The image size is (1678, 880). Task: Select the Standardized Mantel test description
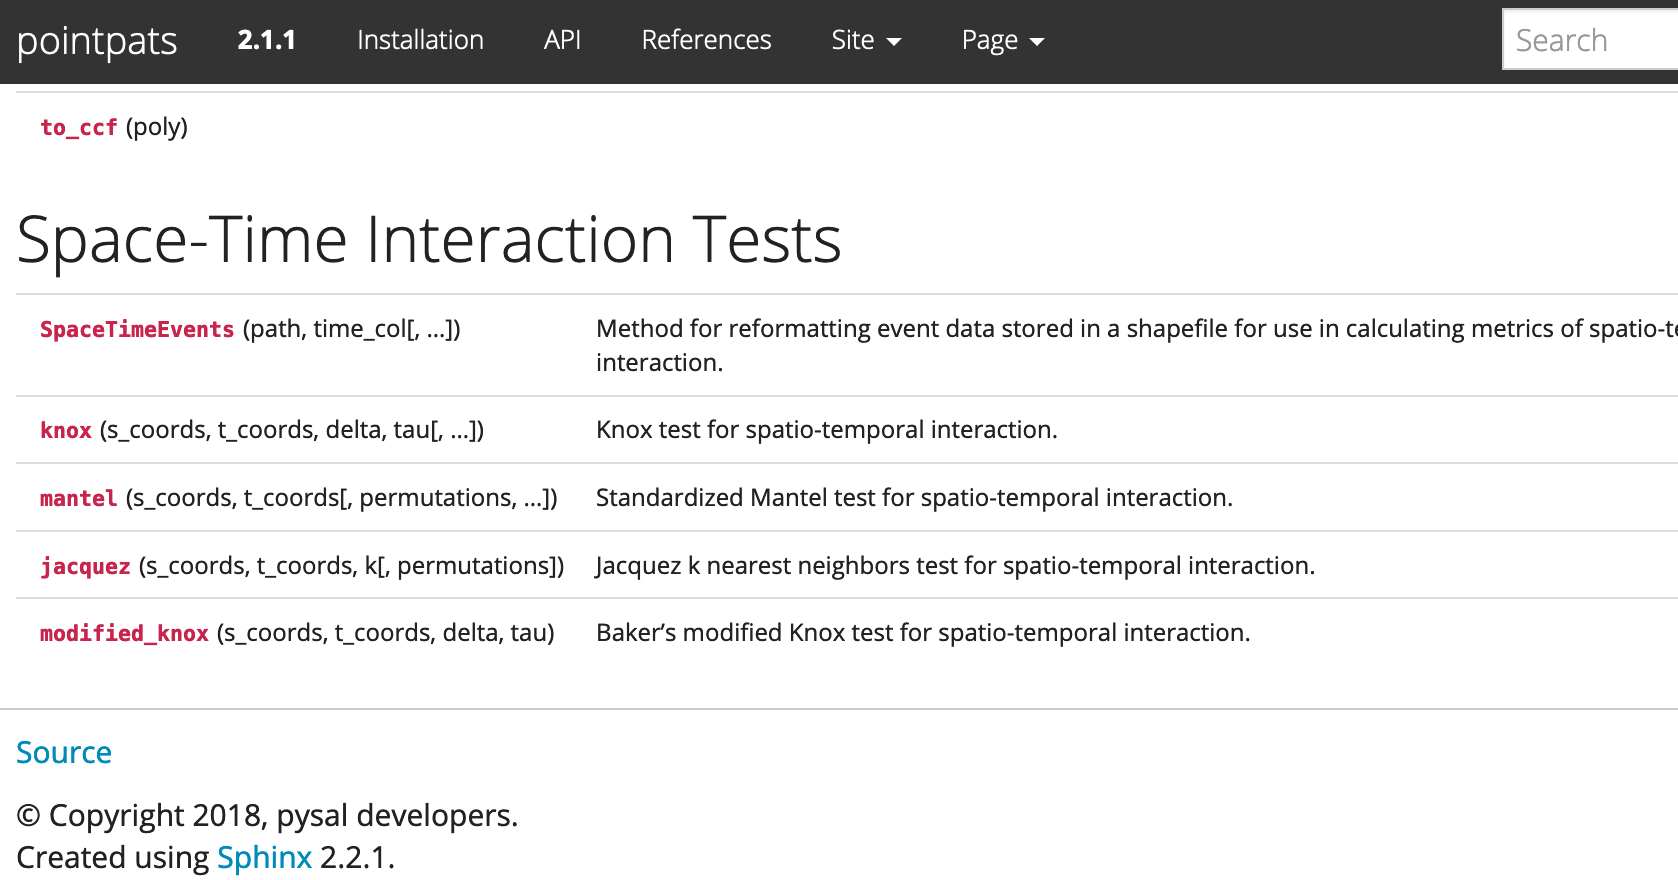(x=914, y=498)
